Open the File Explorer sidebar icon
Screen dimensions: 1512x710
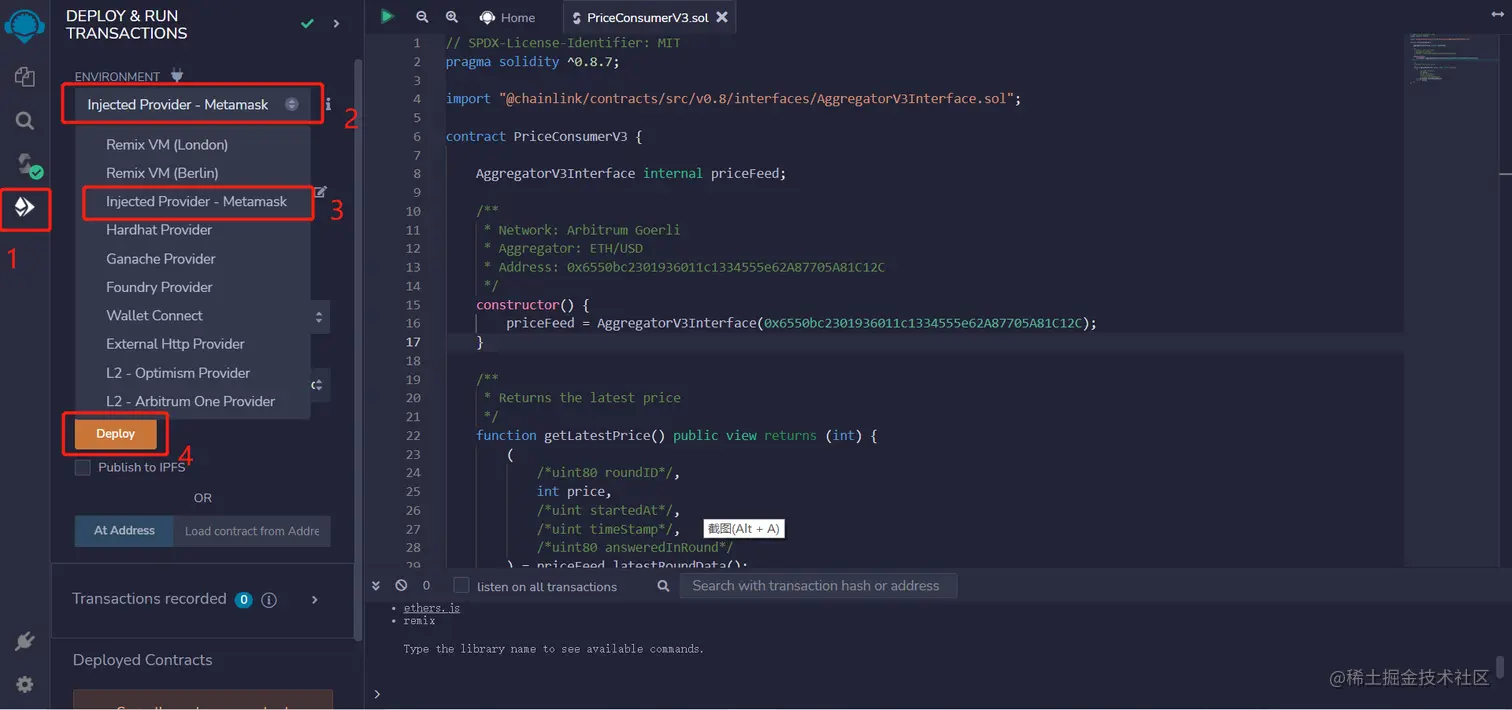pos(25,77)
